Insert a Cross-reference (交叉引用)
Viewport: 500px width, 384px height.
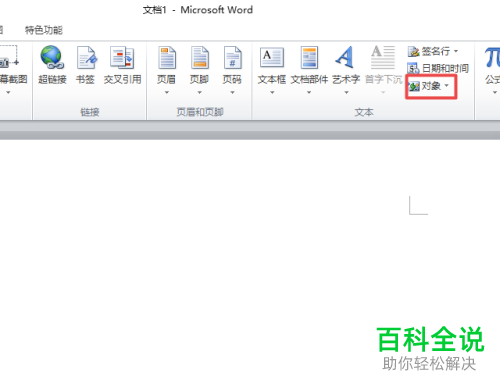click(x=122, y=65)
